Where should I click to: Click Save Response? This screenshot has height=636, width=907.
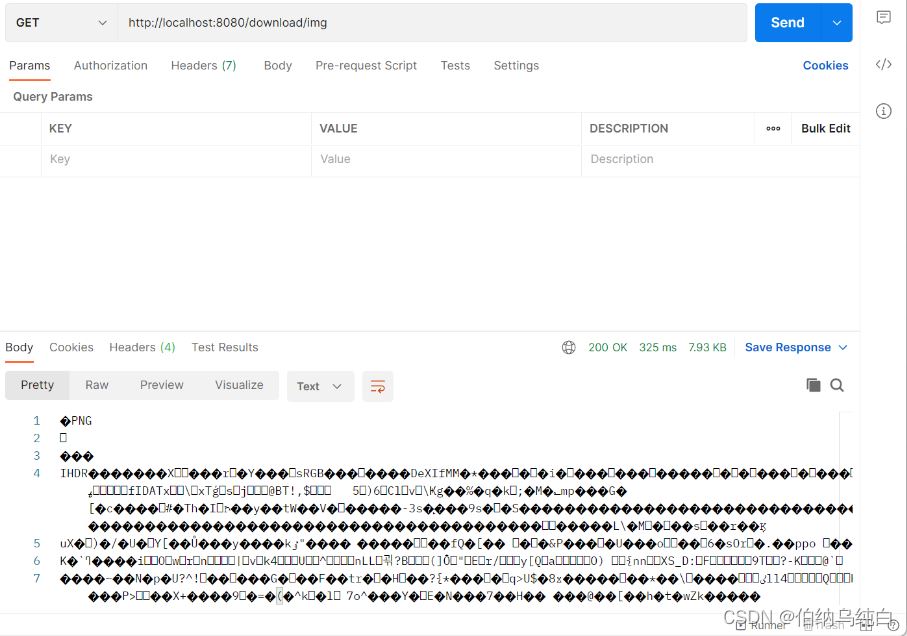tap(788, 347)
